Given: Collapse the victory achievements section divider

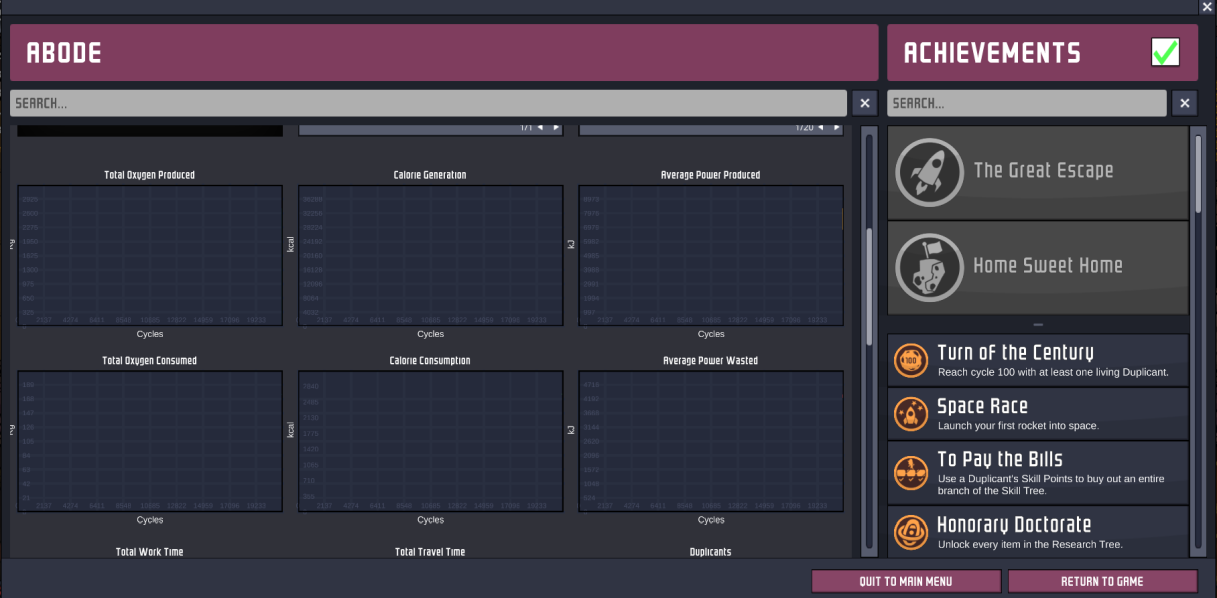Looking at the screenshot, I should click(1038, 325).
